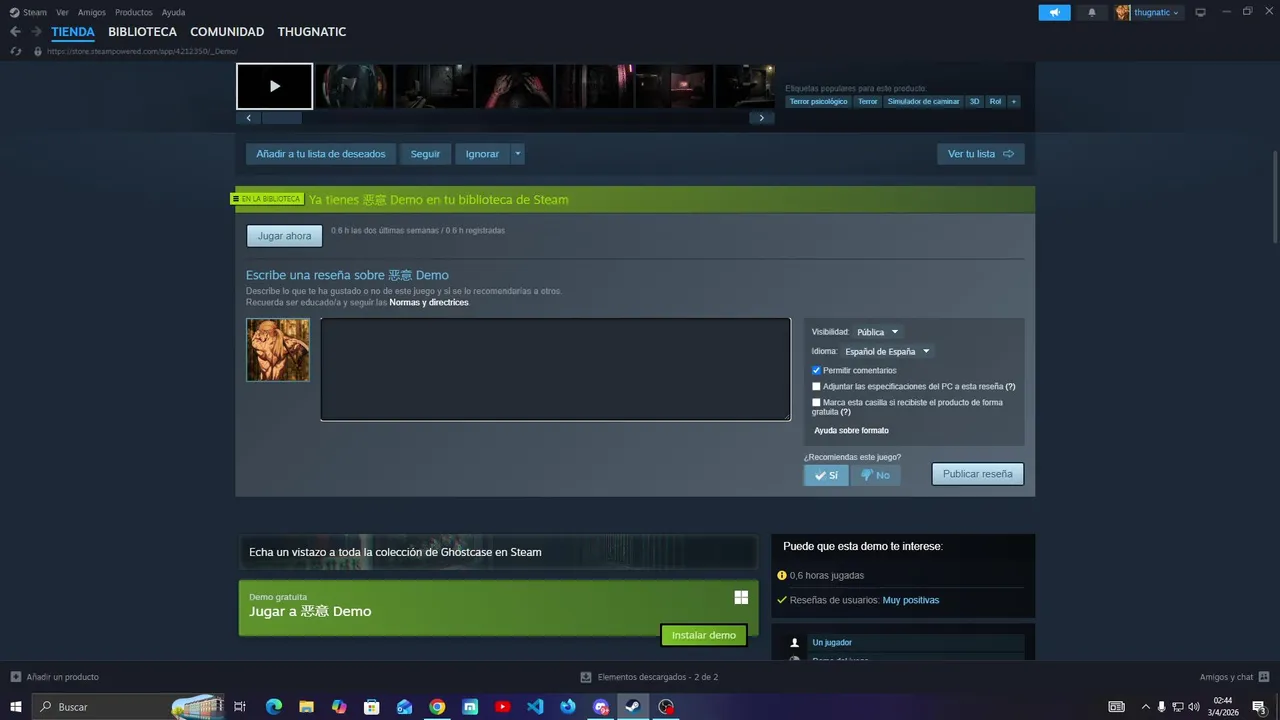The height and width of the screenshot is (720, 1280).
Task: Click the Steam taskbar icon
Action: coord(632,707)
